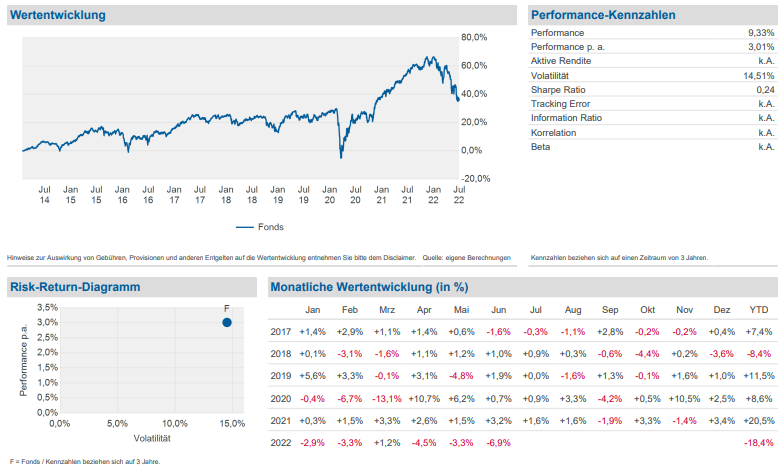Select the Tracking Error row label
784x468 pixels.
(561, 104)
